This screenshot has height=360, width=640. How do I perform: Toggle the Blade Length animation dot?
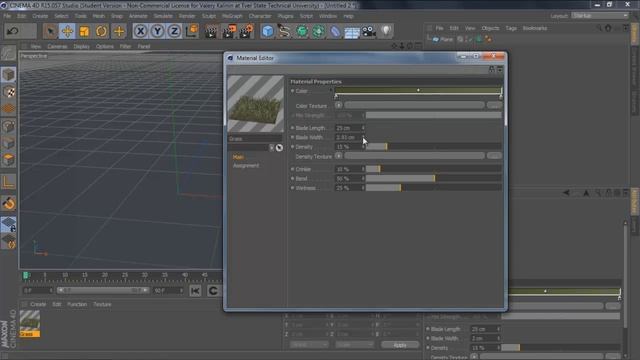292,128
